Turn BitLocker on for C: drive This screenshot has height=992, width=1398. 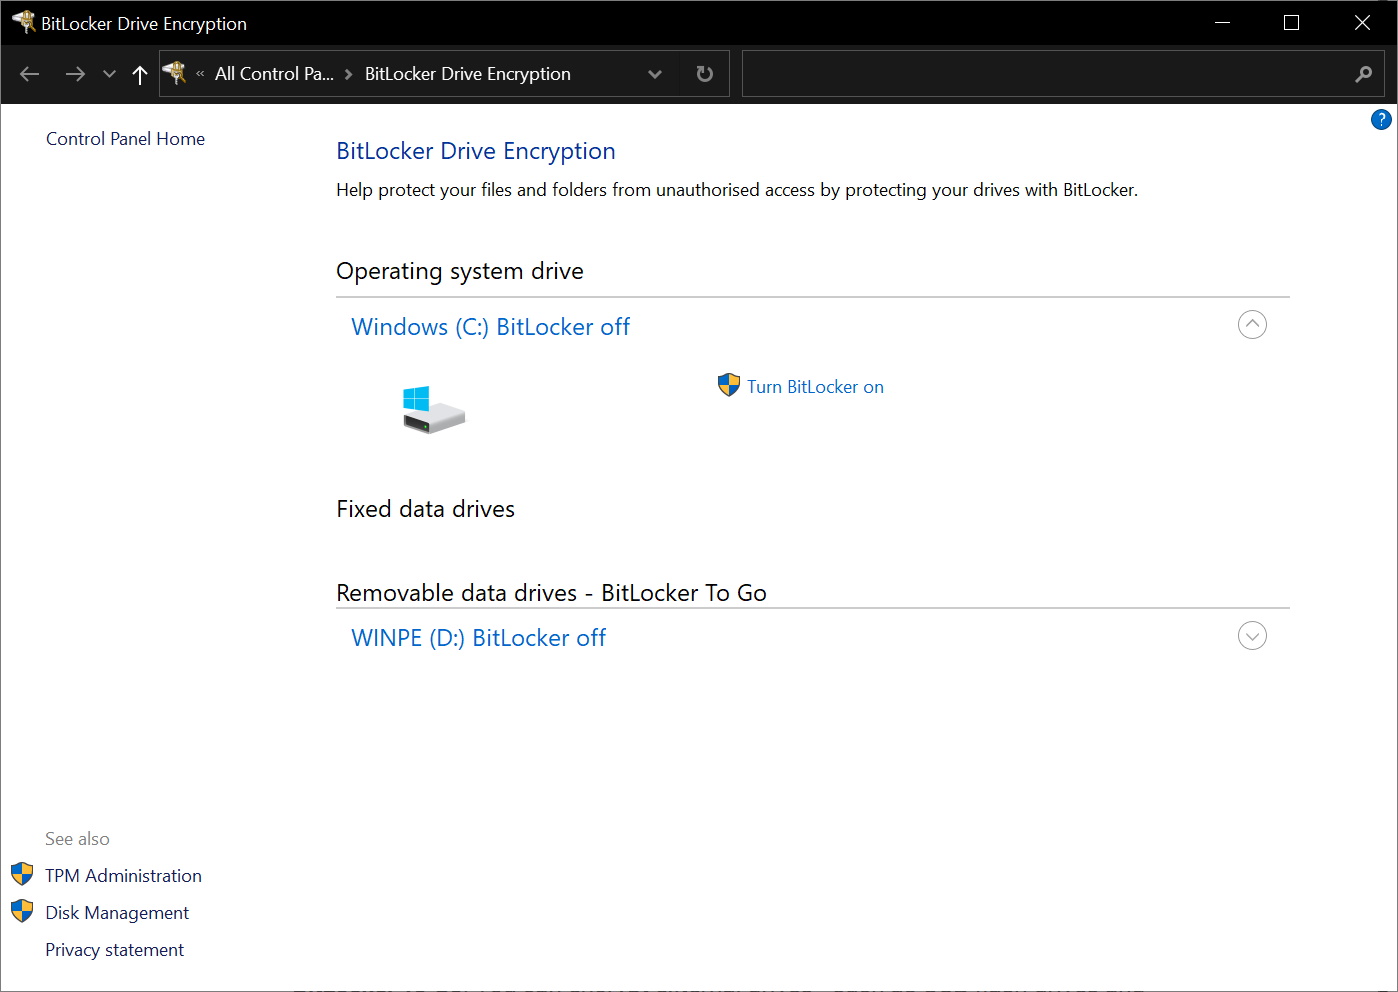815,387
